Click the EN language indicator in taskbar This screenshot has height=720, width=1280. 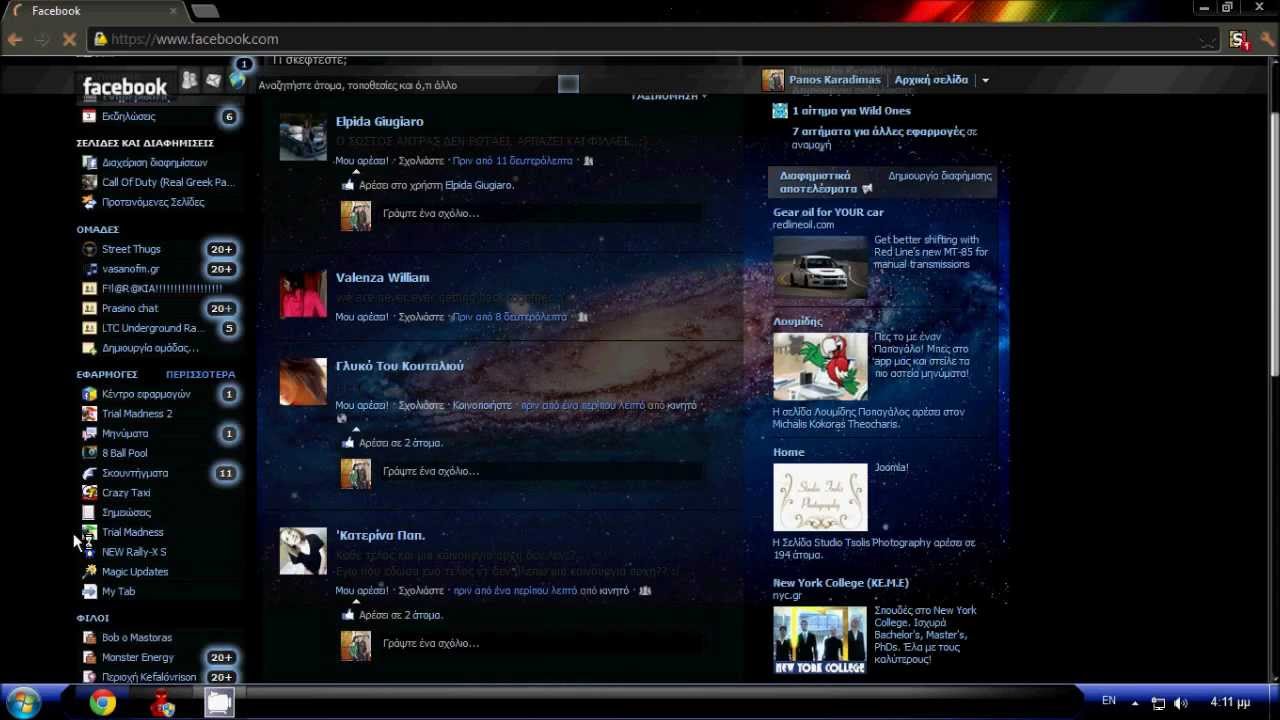coord(1109,701)
